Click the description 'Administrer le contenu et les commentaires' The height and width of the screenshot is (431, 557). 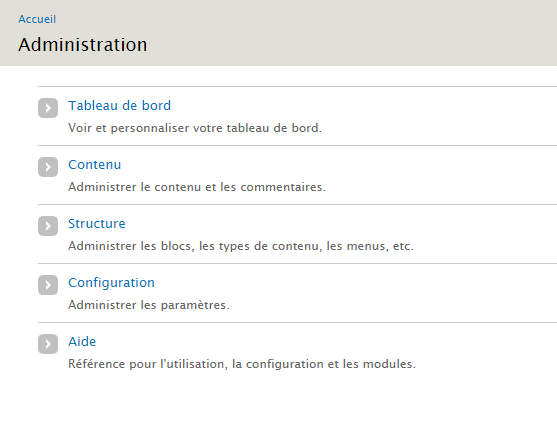pos(197,187)
